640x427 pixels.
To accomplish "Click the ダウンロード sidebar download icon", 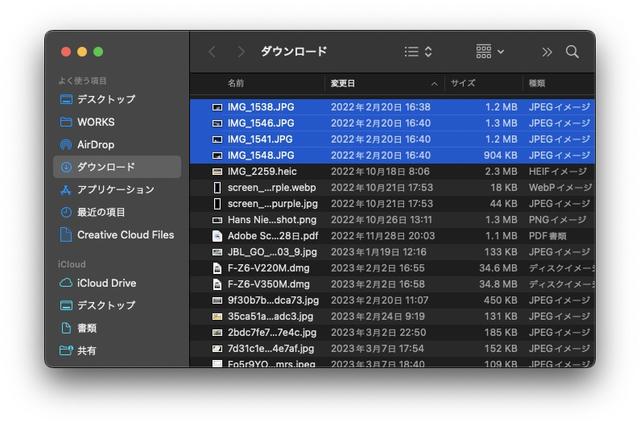I will click(x=66, y=167).
